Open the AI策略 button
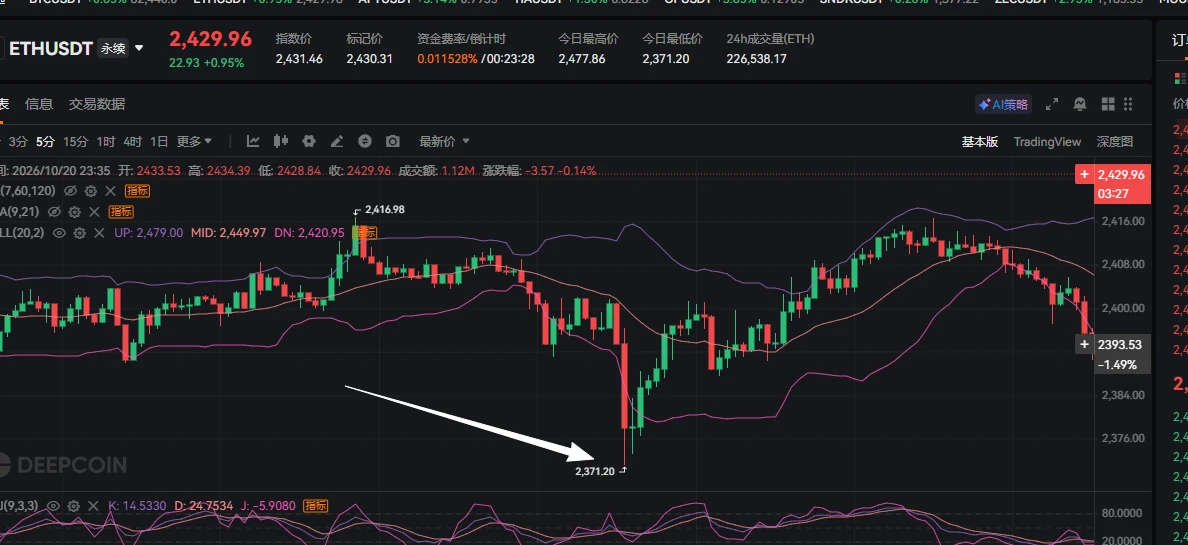The height and width of the screenshot is (545, 1188). tap(1003, 105)
